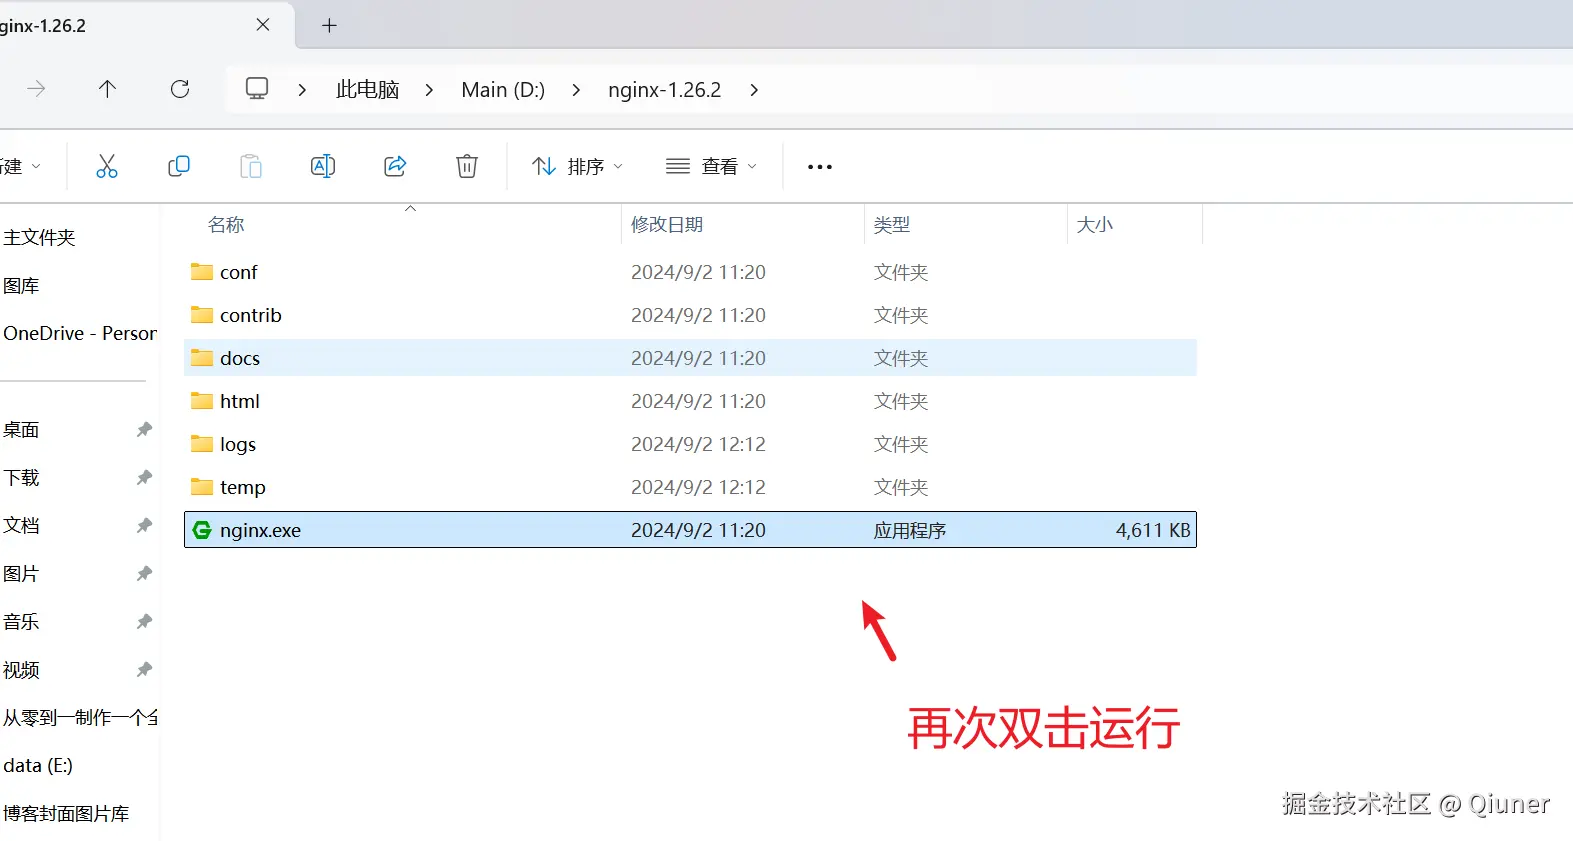Select the docs folder name

(240, 358)
